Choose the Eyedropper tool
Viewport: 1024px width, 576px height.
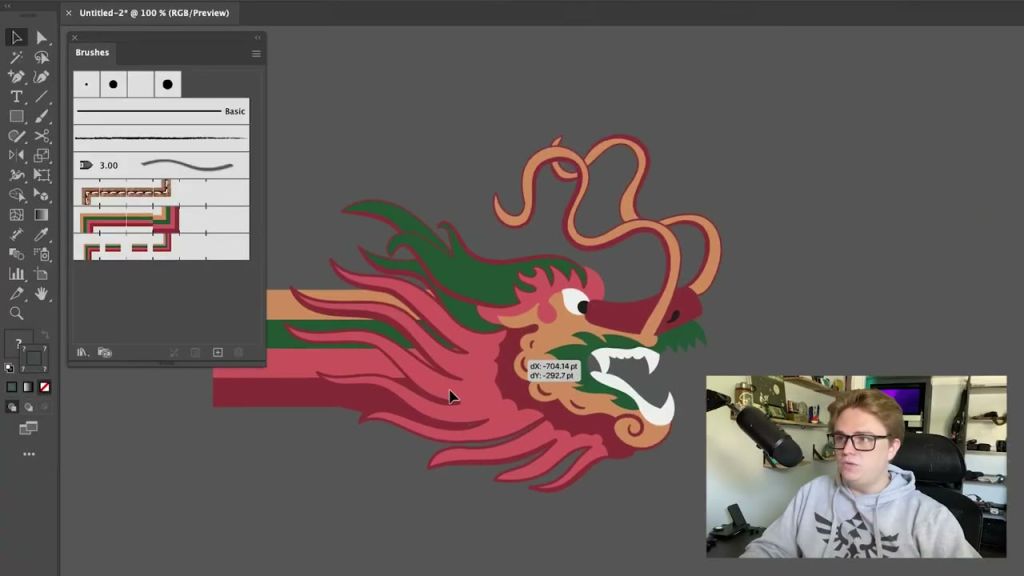41,234
